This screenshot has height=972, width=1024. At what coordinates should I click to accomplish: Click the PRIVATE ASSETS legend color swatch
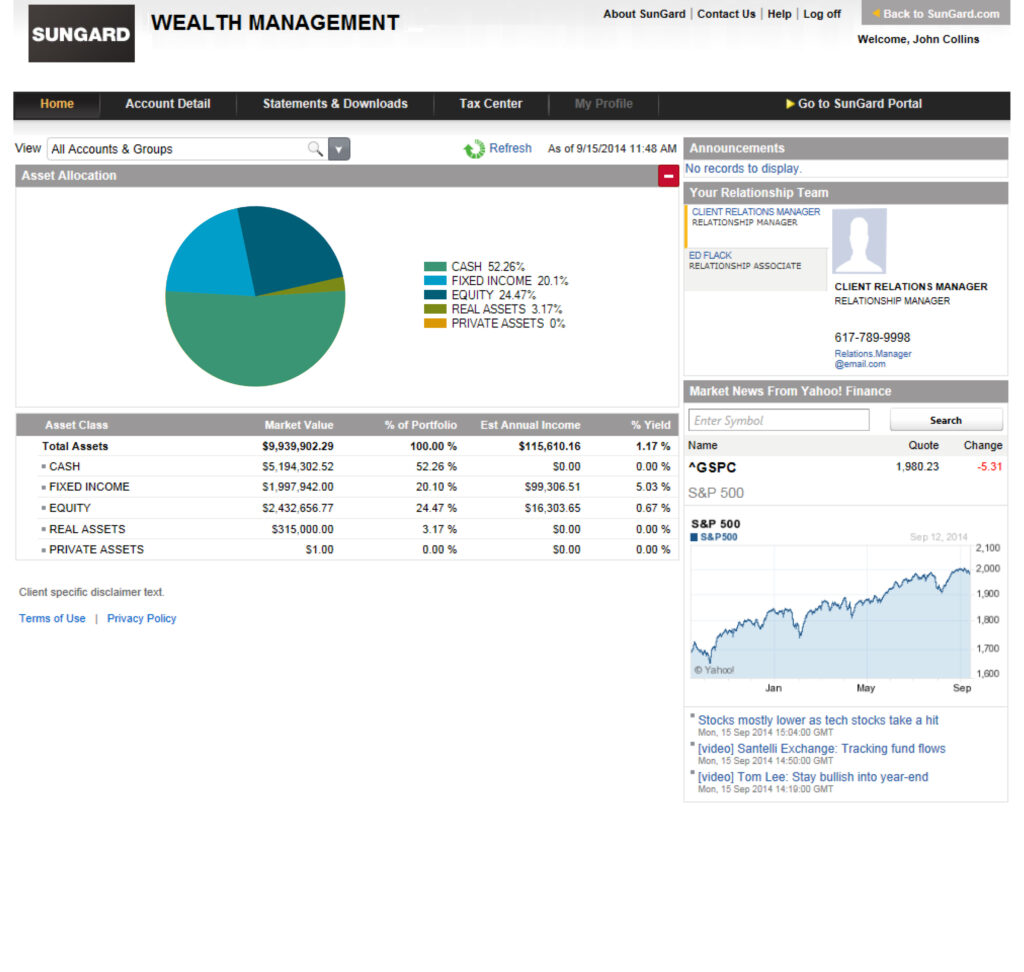(435, 323)
